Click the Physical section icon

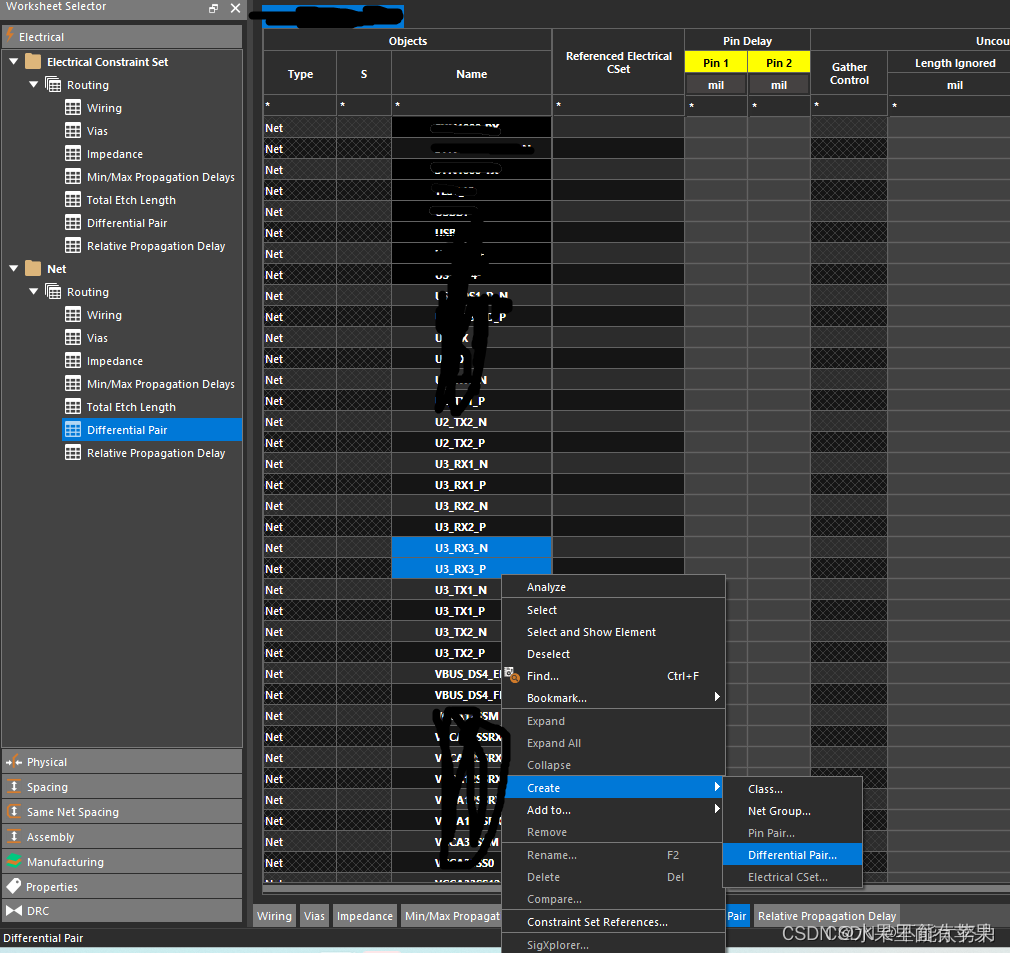[14, 762]
